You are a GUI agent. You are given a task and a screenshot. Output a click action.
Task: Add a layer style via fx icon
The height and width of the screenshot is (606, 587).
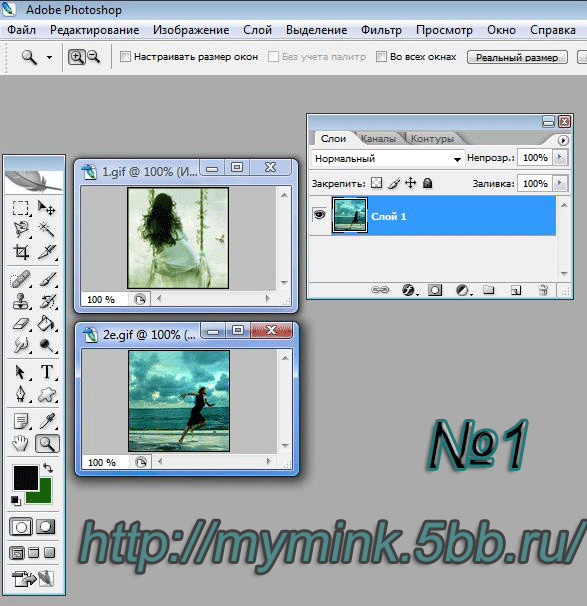pos(408,290)
